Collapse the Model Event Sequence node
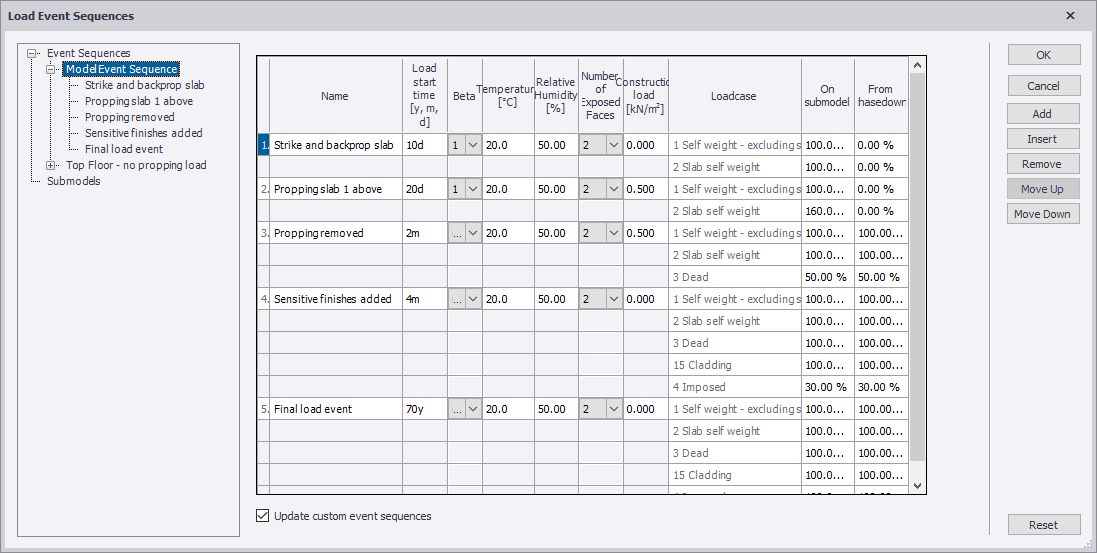 50,69
